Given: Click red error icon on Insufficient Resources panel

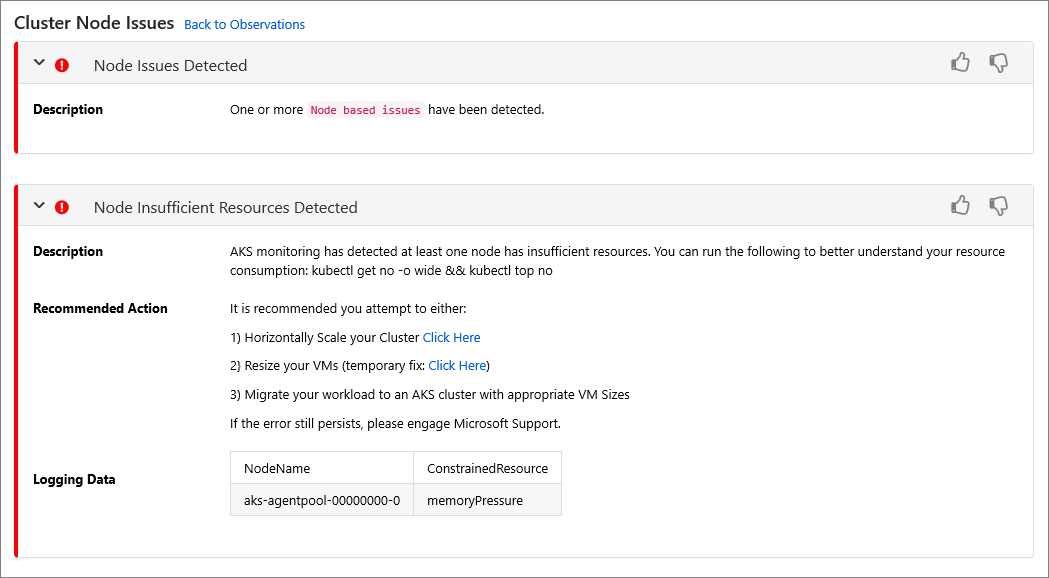Looking at the screenshot, I should pos(62,207).
